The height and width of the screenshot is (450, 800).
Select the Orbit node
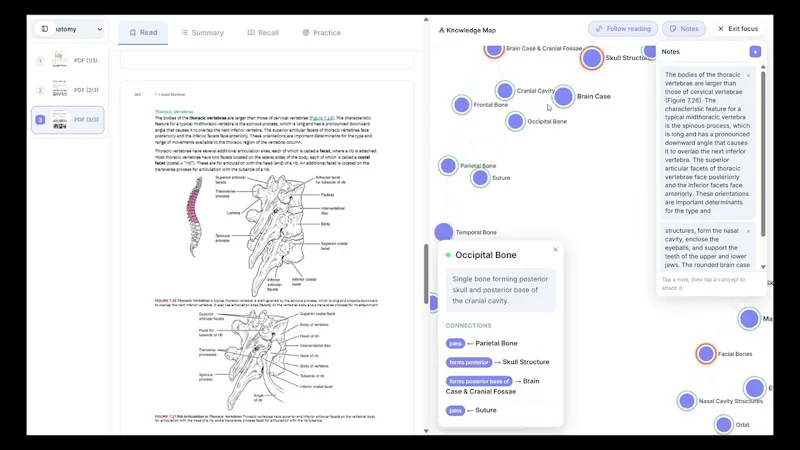(x=723, y=424)
